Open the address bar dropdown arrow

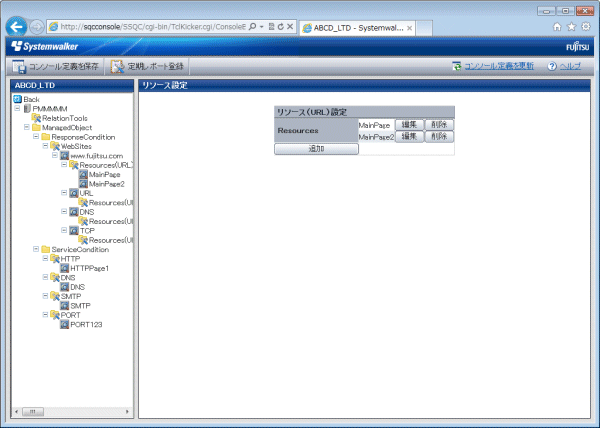262,27
